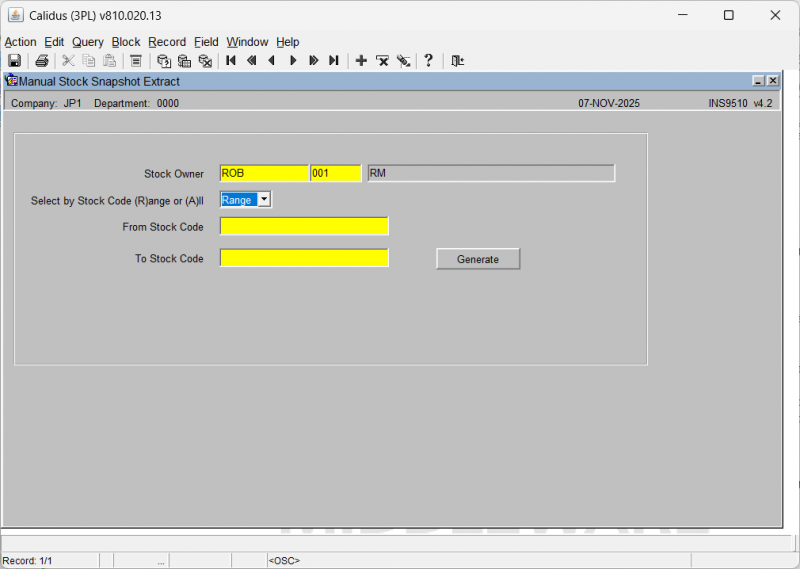Click the Enter Query database icon
800x569 pixels.
[164, 61]
